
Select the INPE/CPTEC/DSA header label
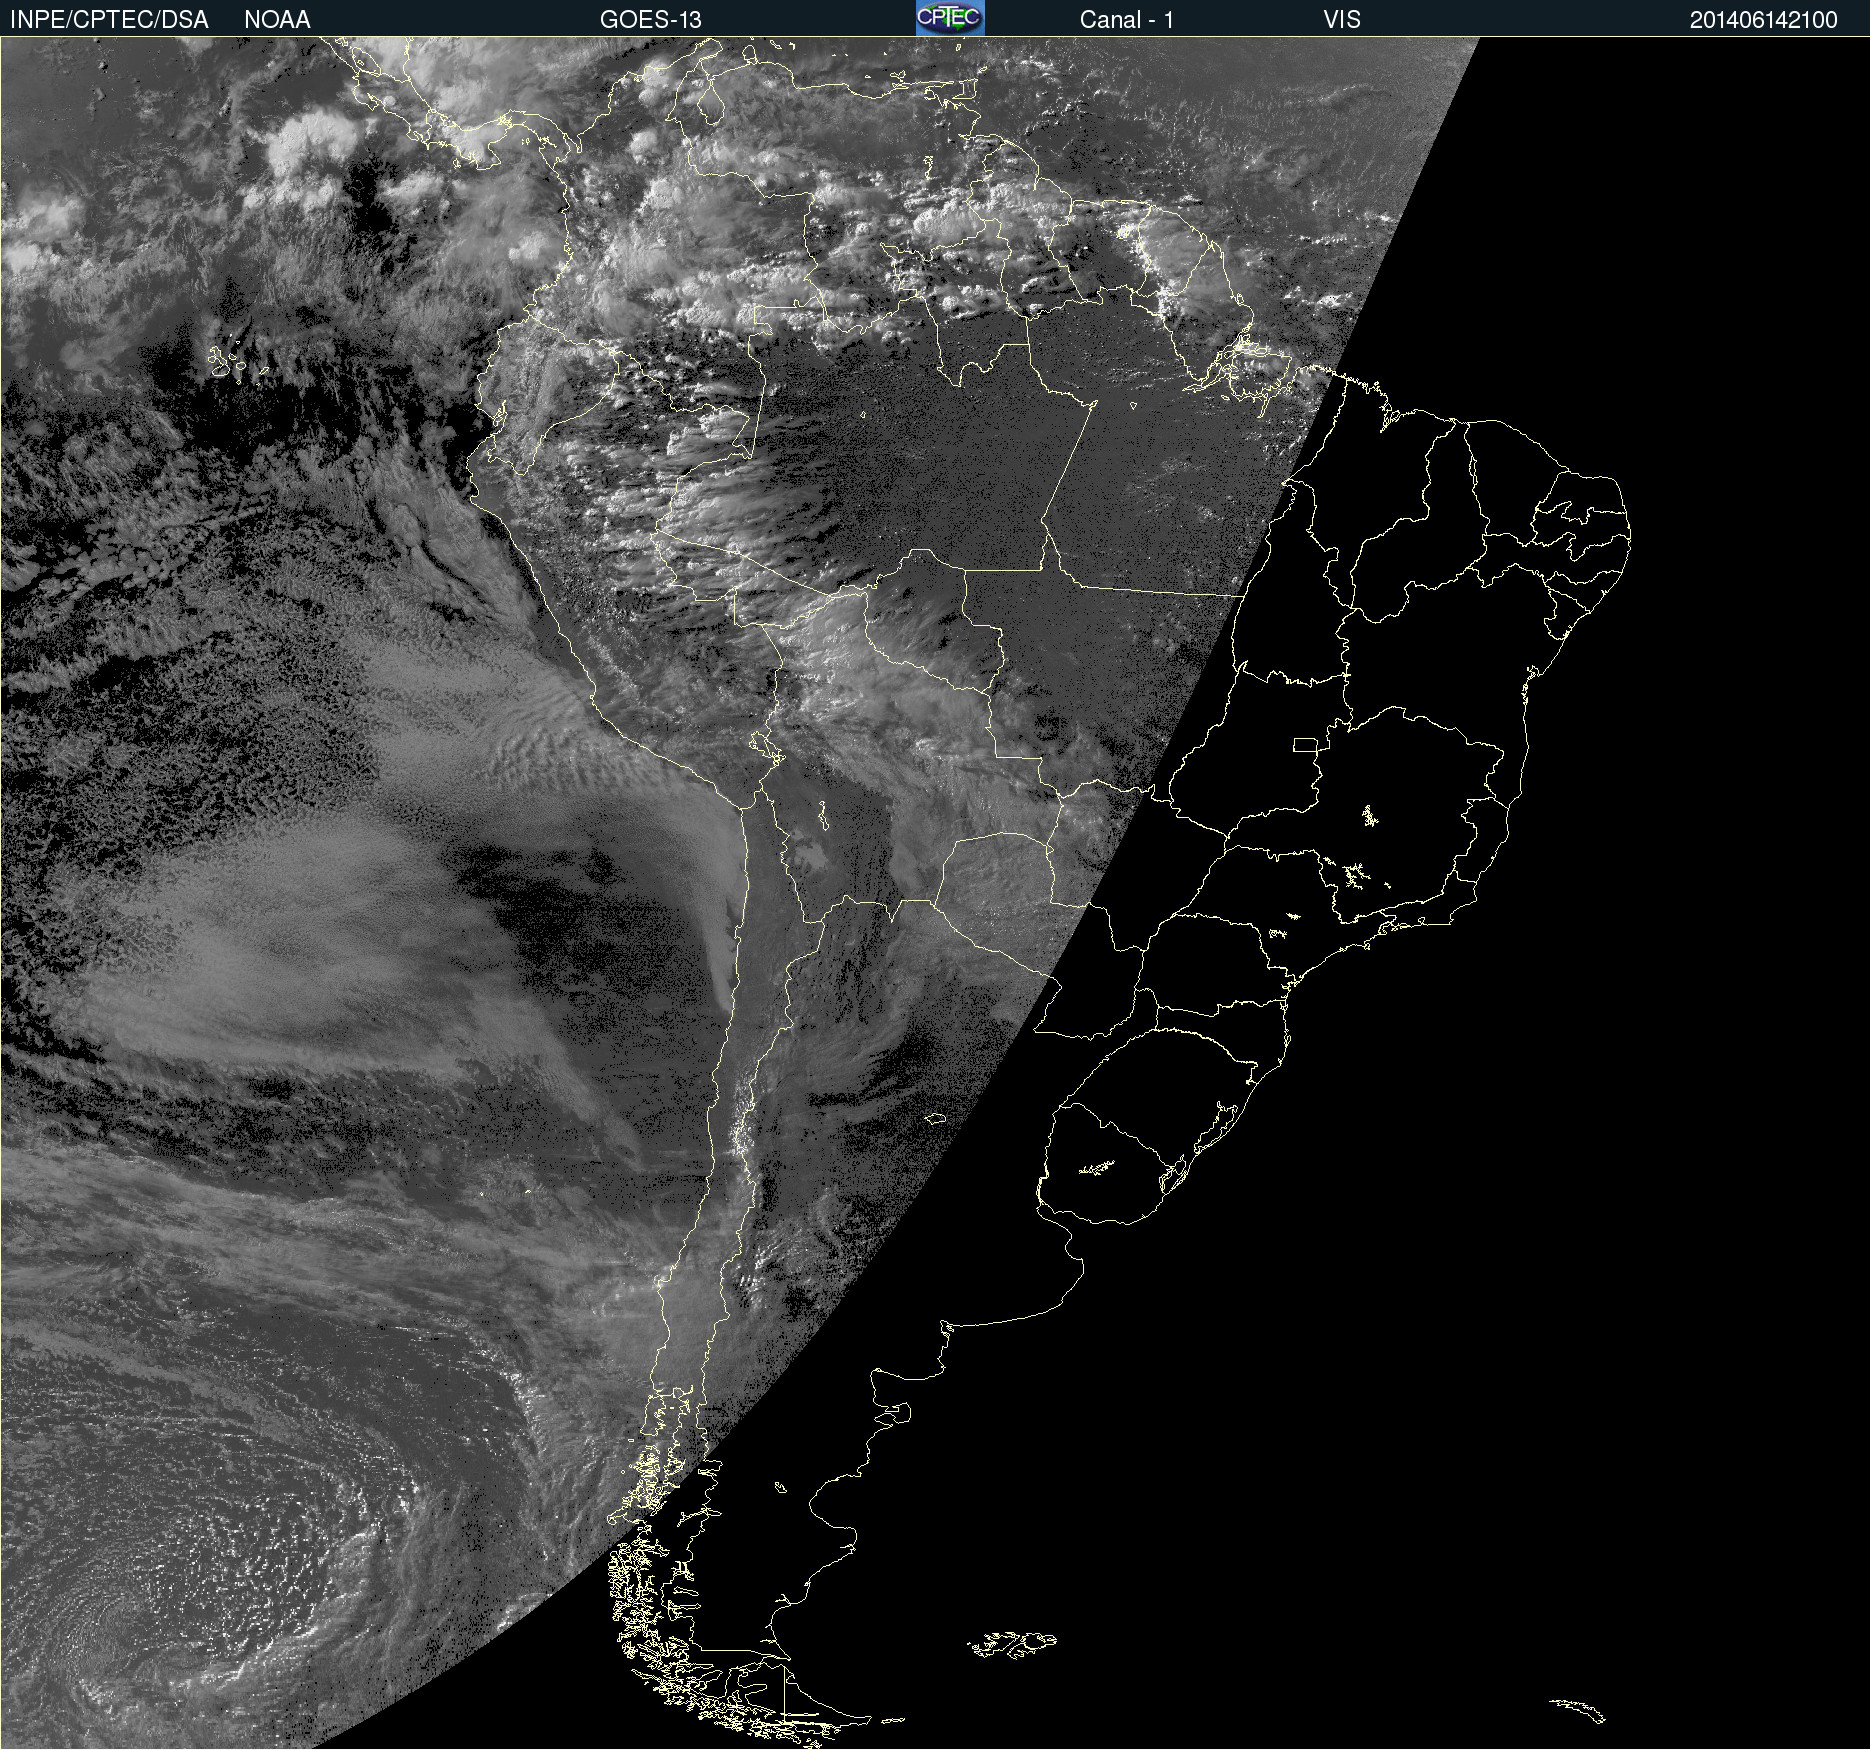pos(109,20)
